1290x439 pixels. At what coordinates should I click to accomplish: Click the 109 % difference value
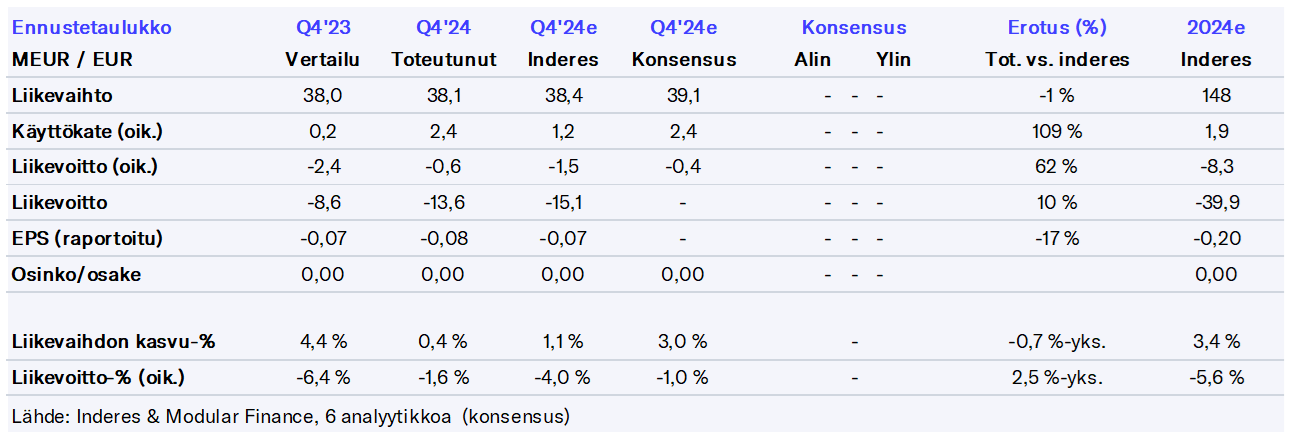click(x=1057, y=131)
